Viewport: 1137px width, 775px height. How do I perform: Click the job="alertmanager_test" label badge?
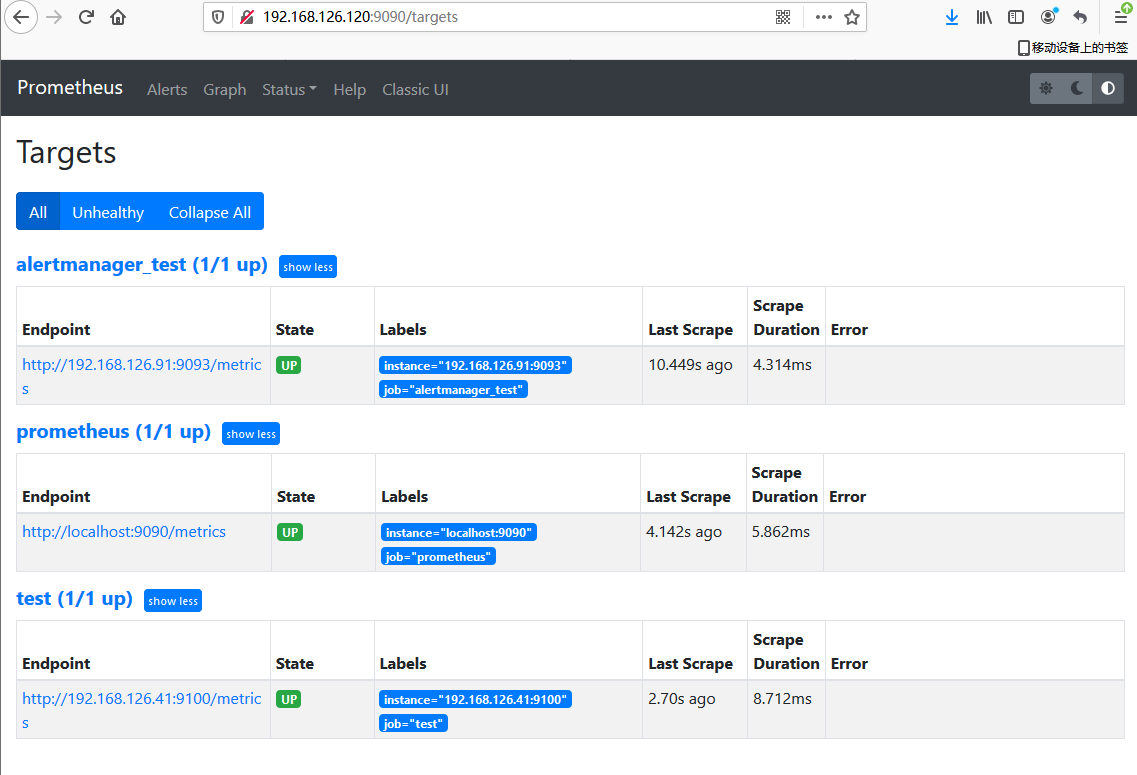coord(453,389)
